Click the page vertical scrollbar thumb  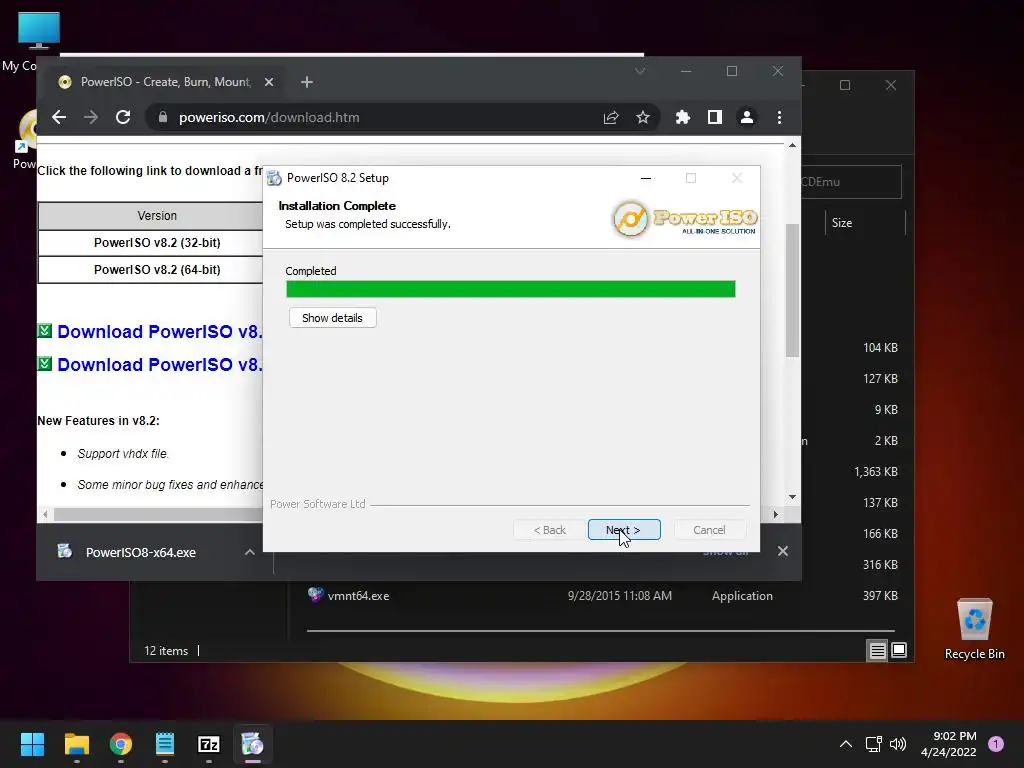pyautogui.click(x=792, y=289)
